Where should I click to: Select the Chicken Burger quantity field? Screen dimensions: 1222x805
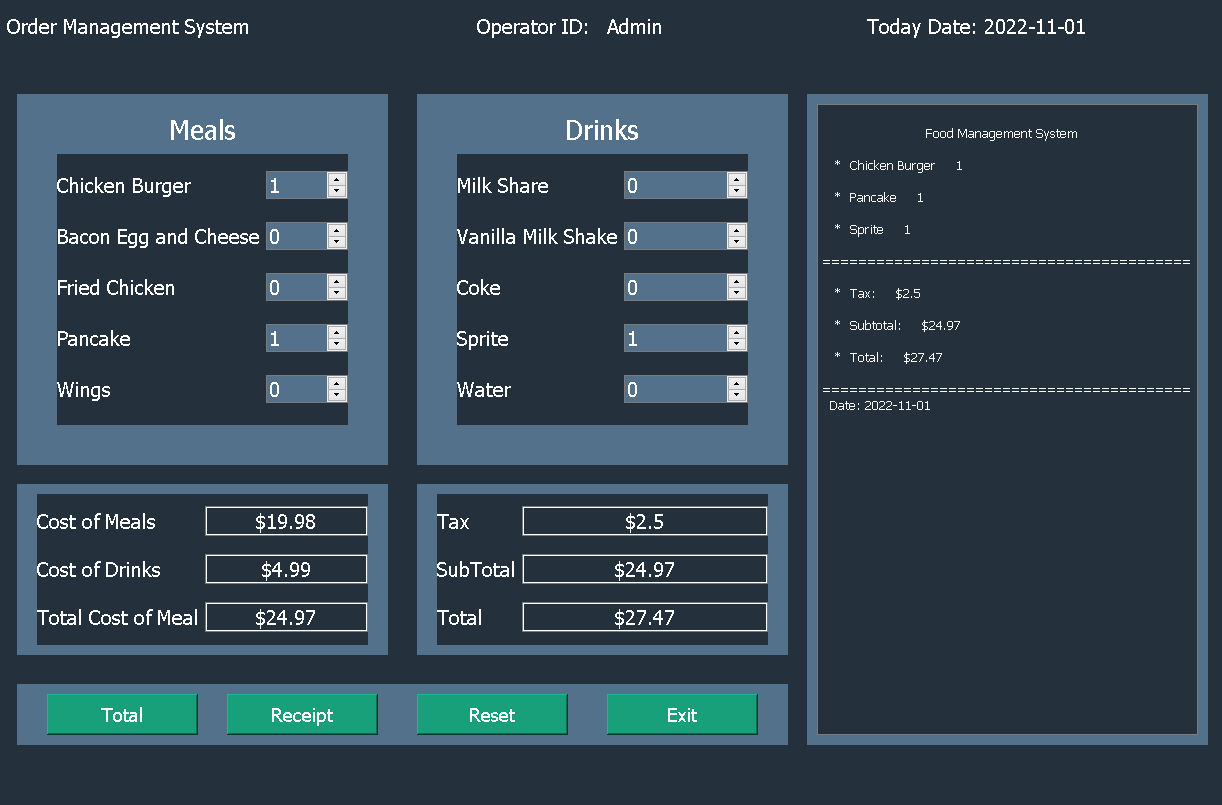(x=295, y=185)
